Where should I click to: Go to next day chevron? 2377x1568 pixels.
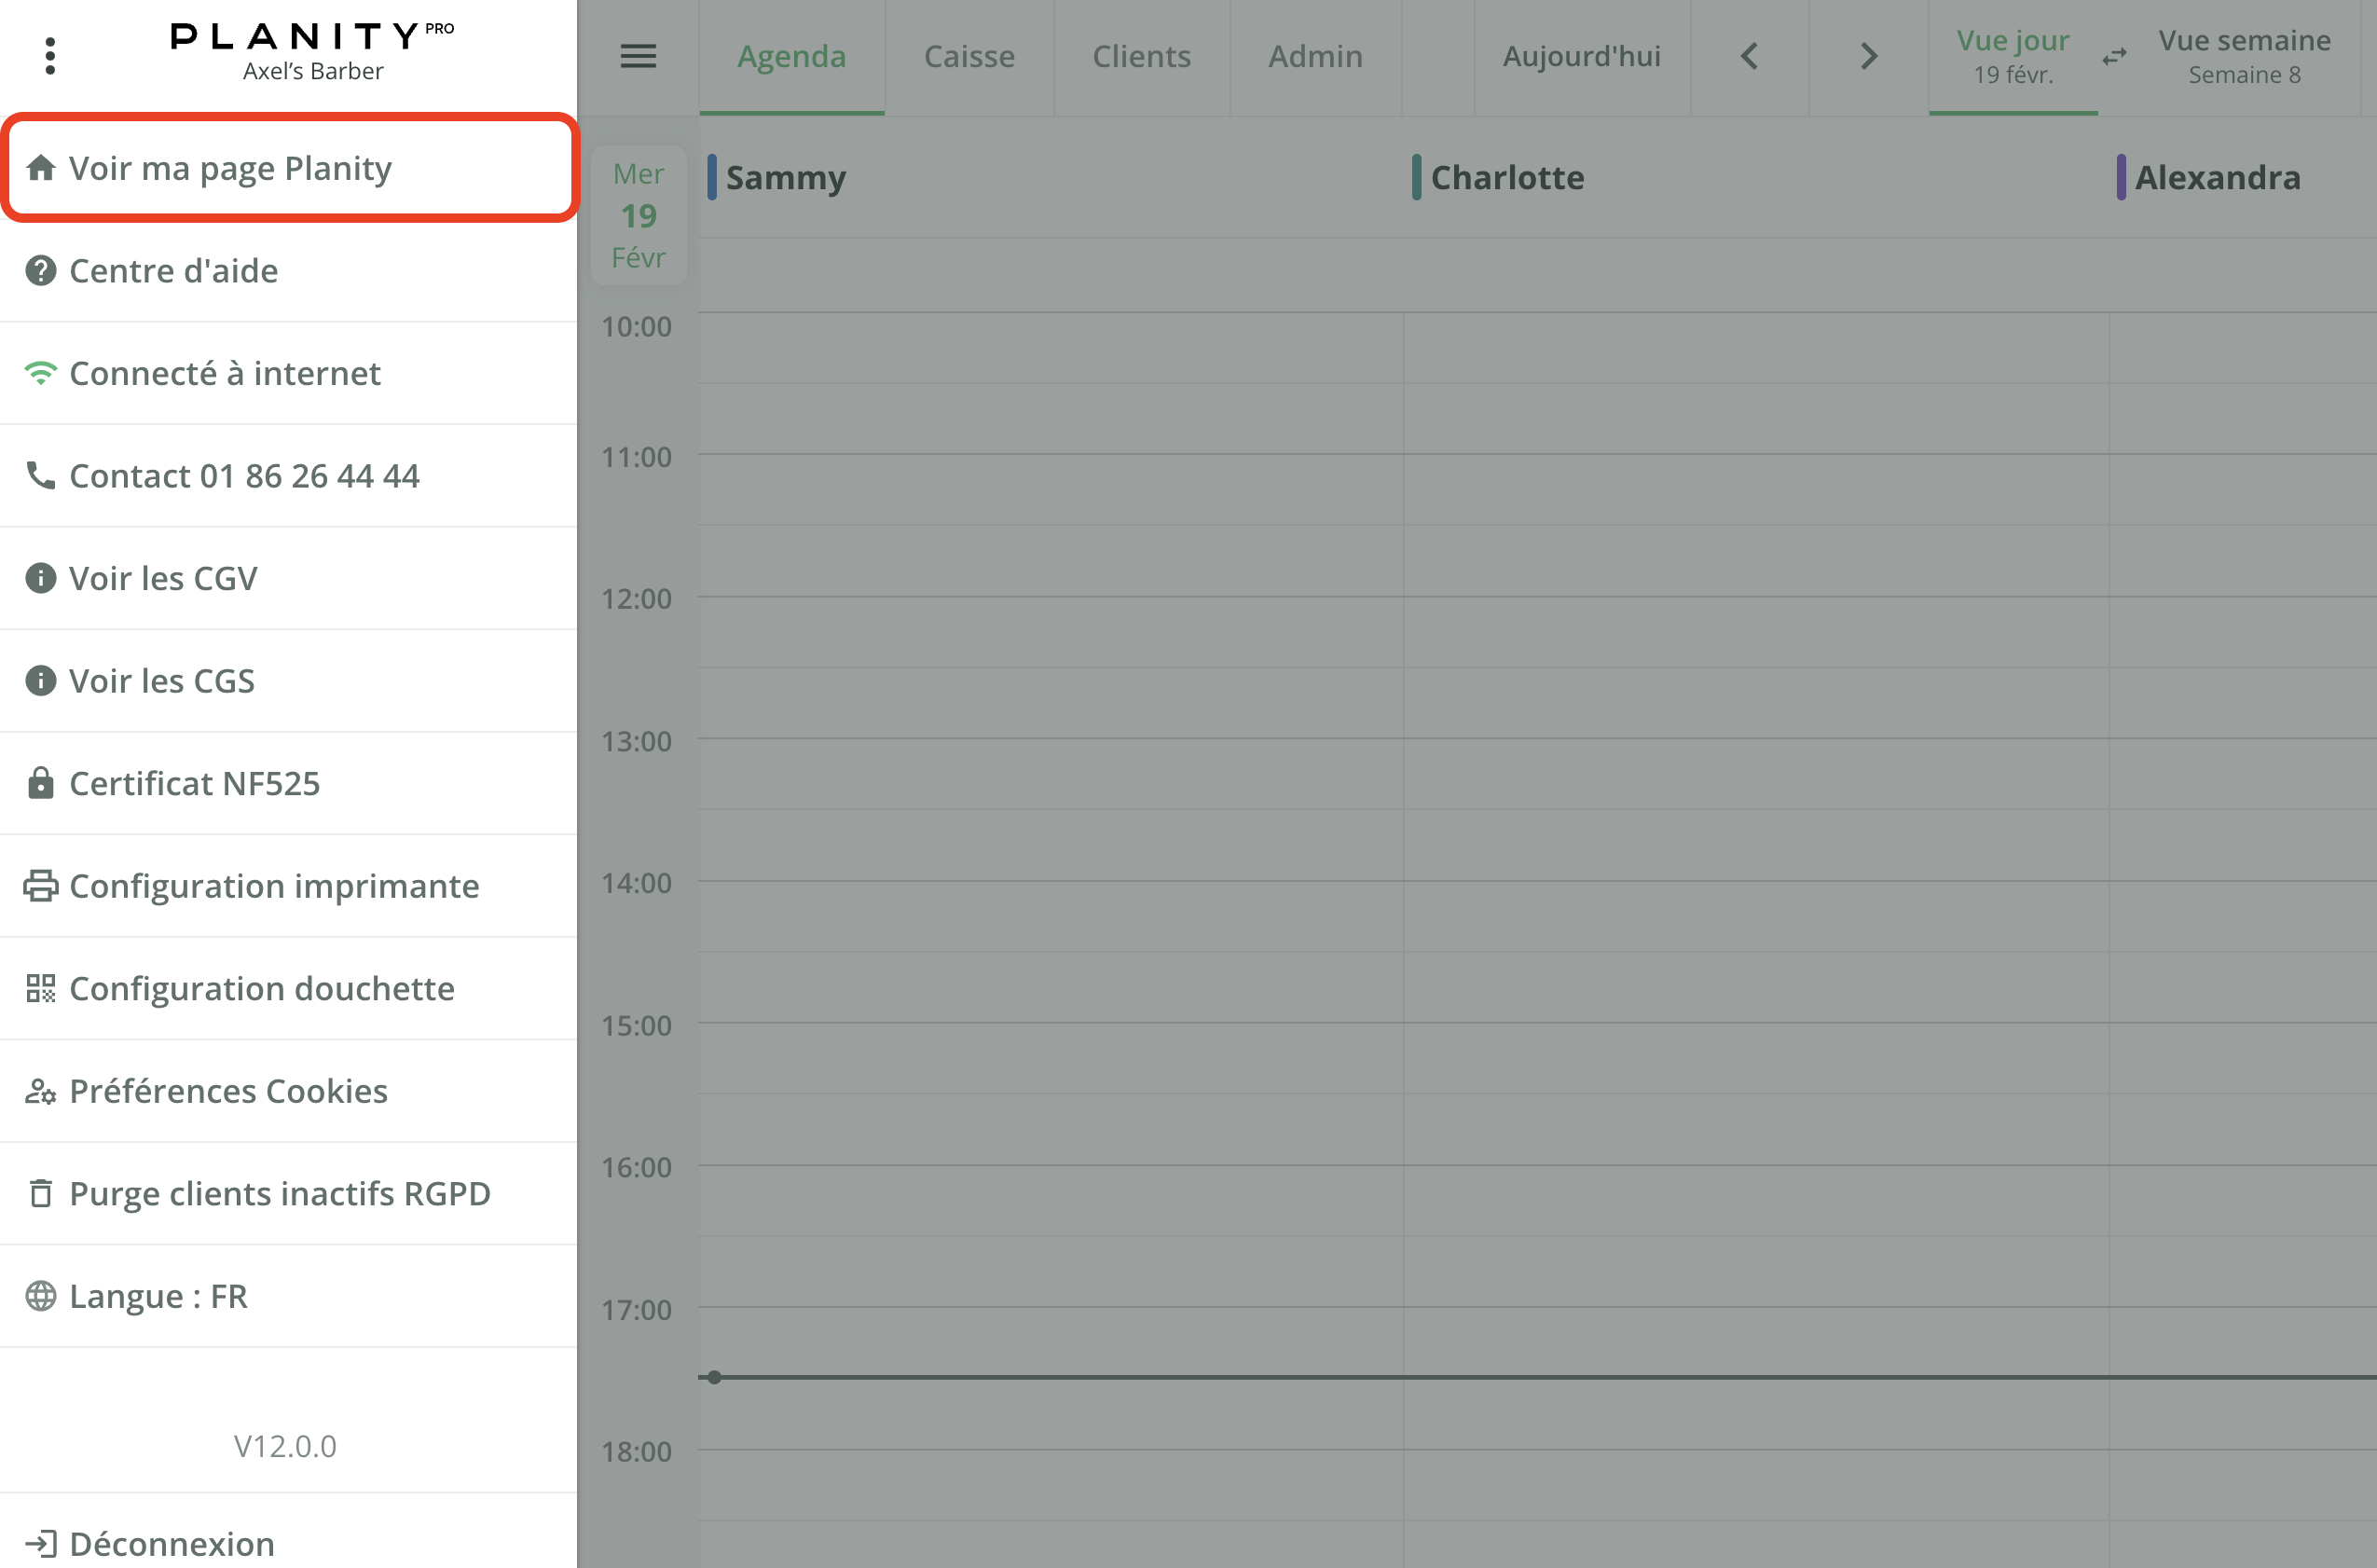tap(1868, 56)
